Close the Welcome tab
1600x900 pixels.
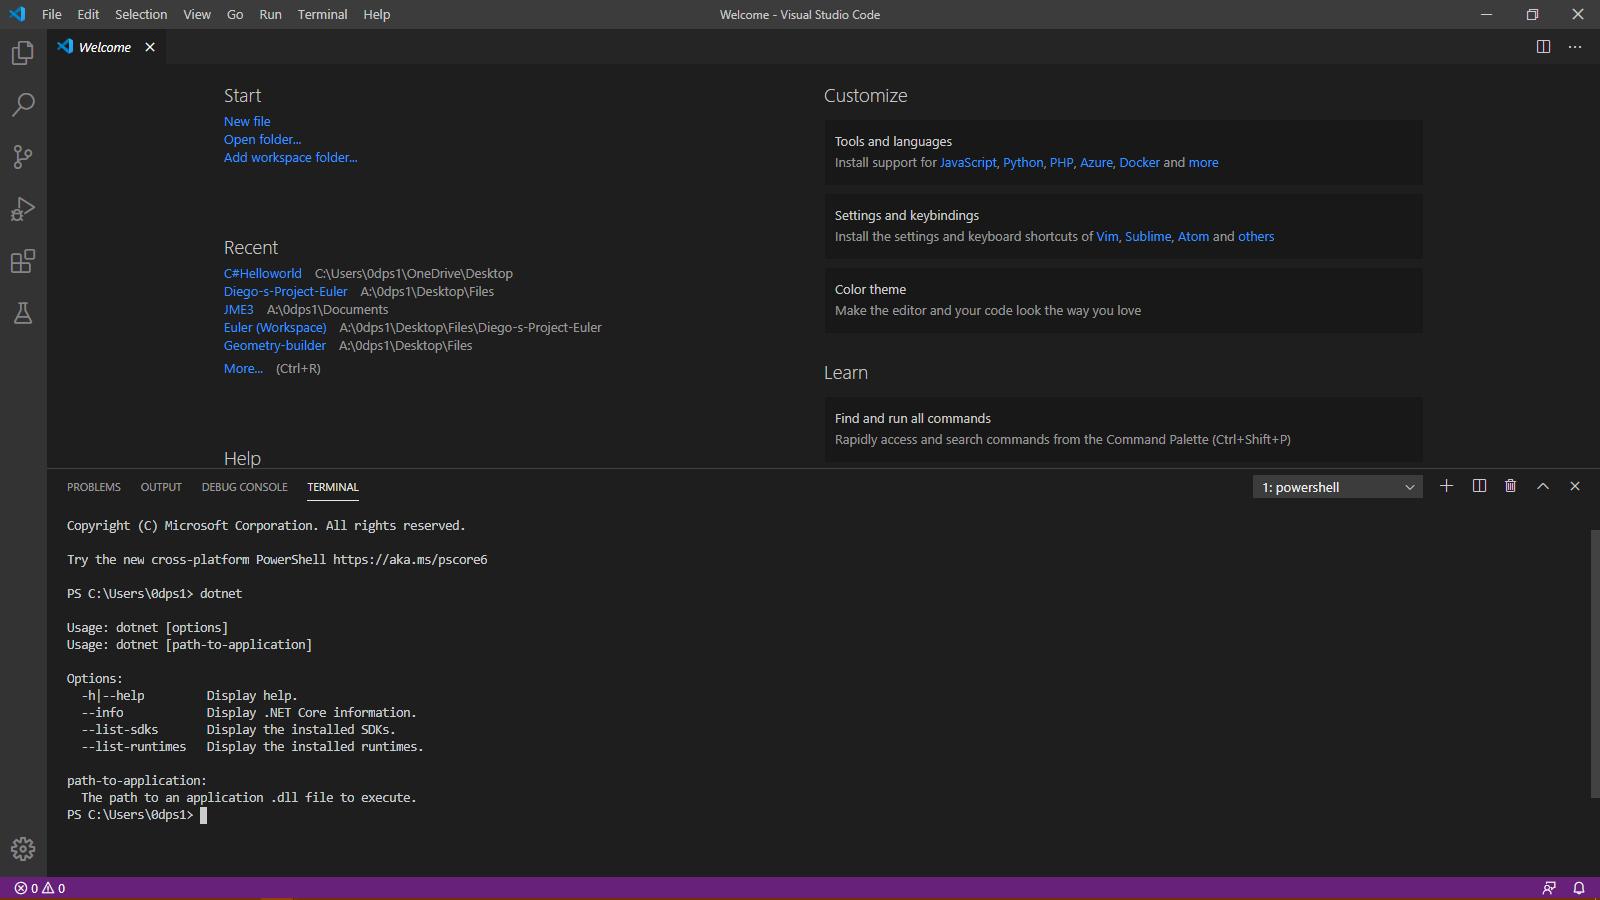pos(150,47)
